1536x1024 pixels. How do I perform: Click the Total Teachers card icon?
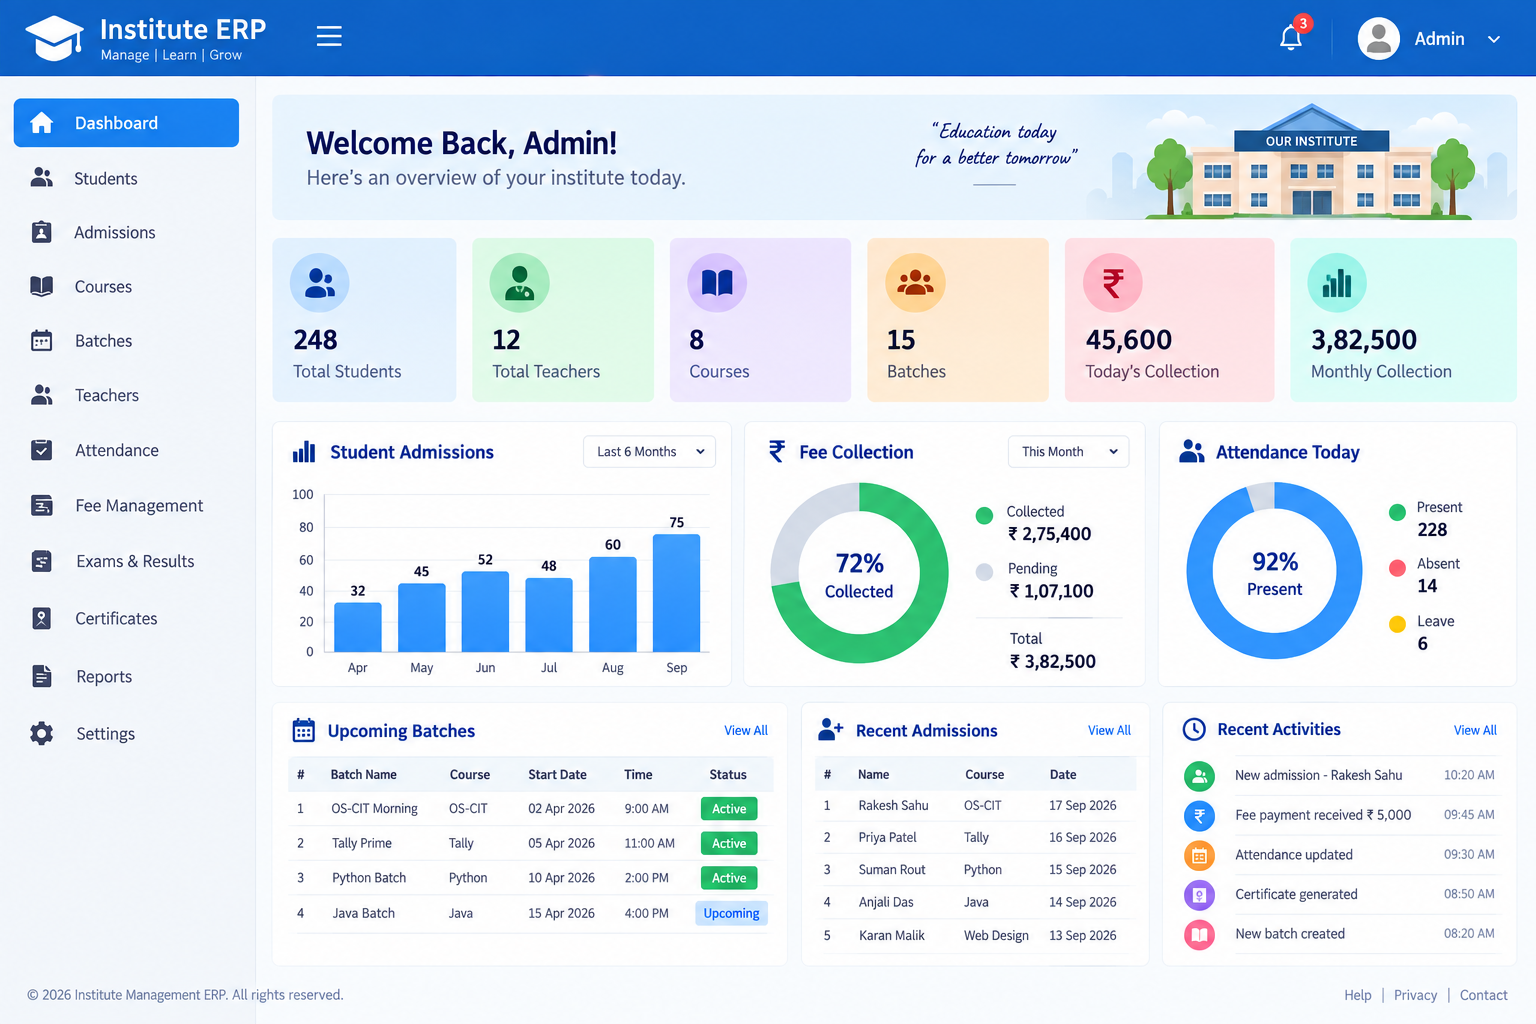point(519,283)
